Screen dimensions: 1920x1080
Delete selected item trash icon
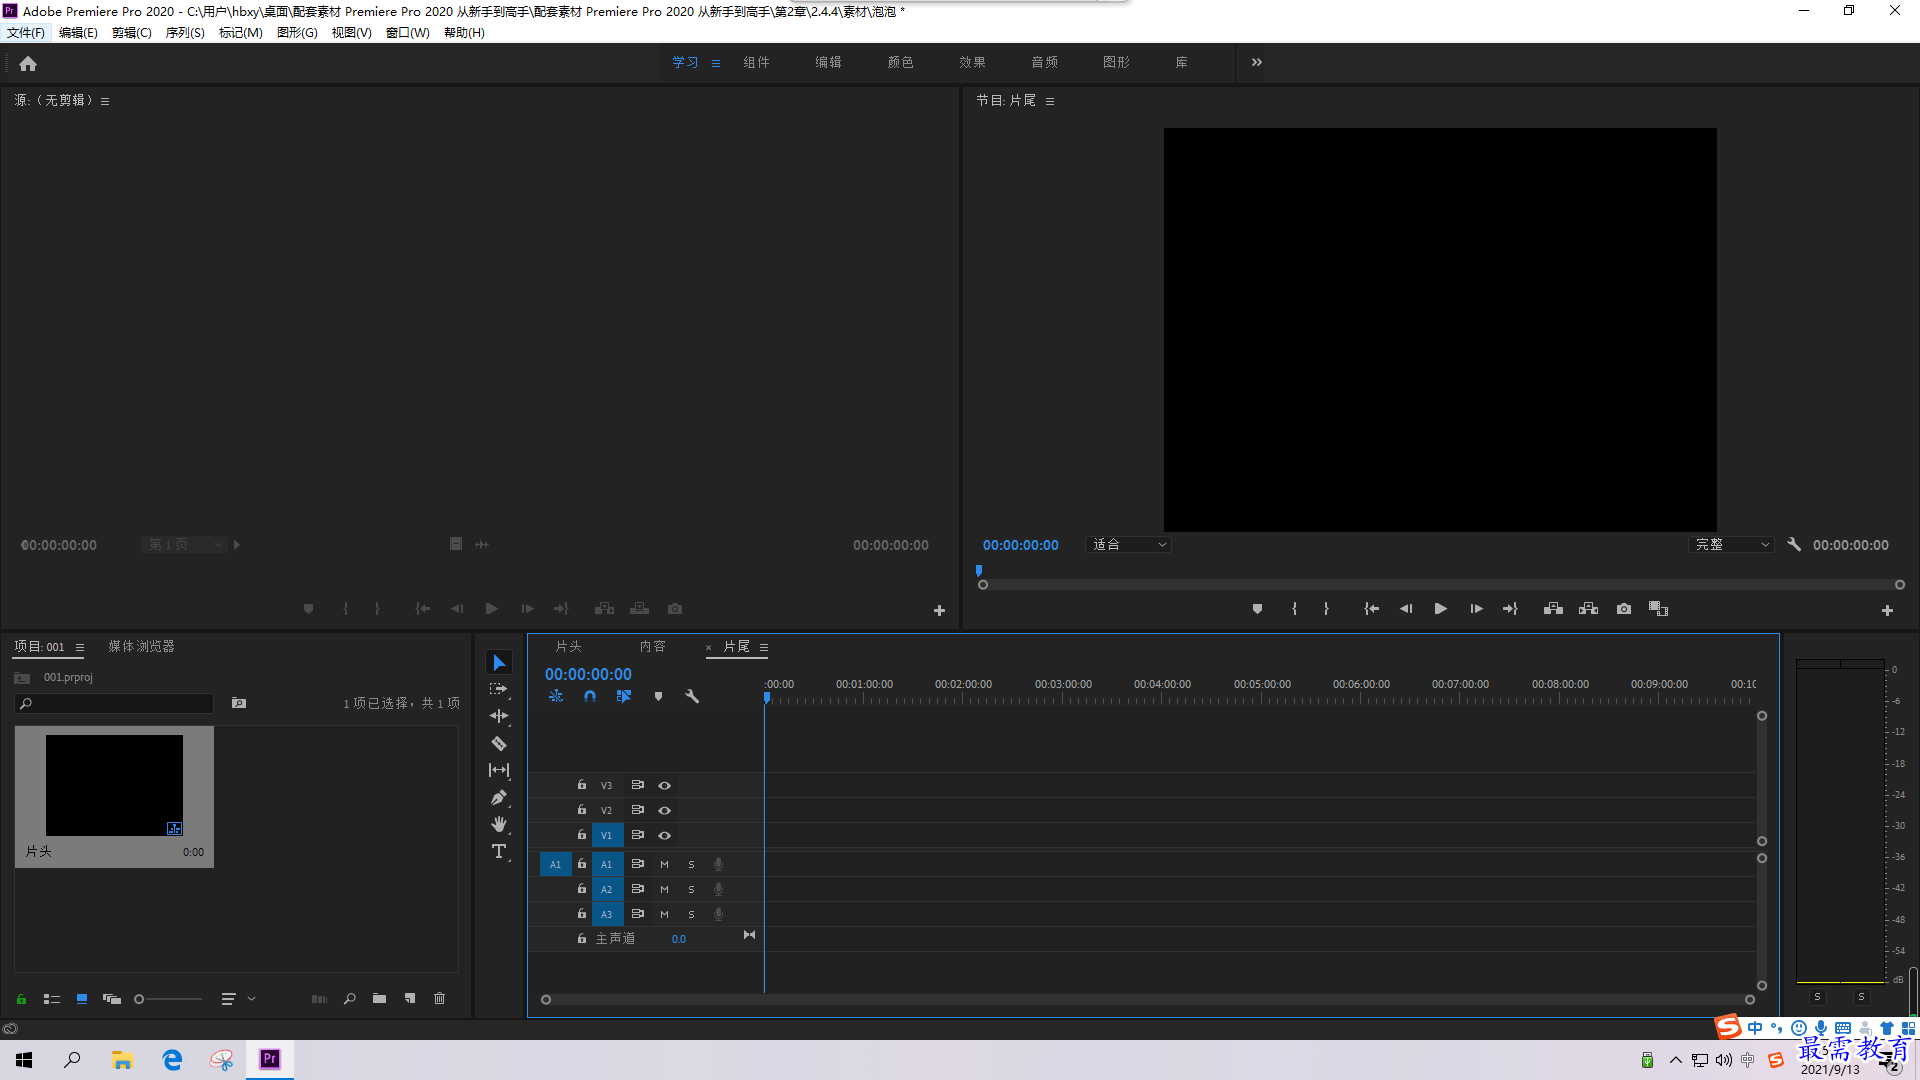tap(439, 999)
